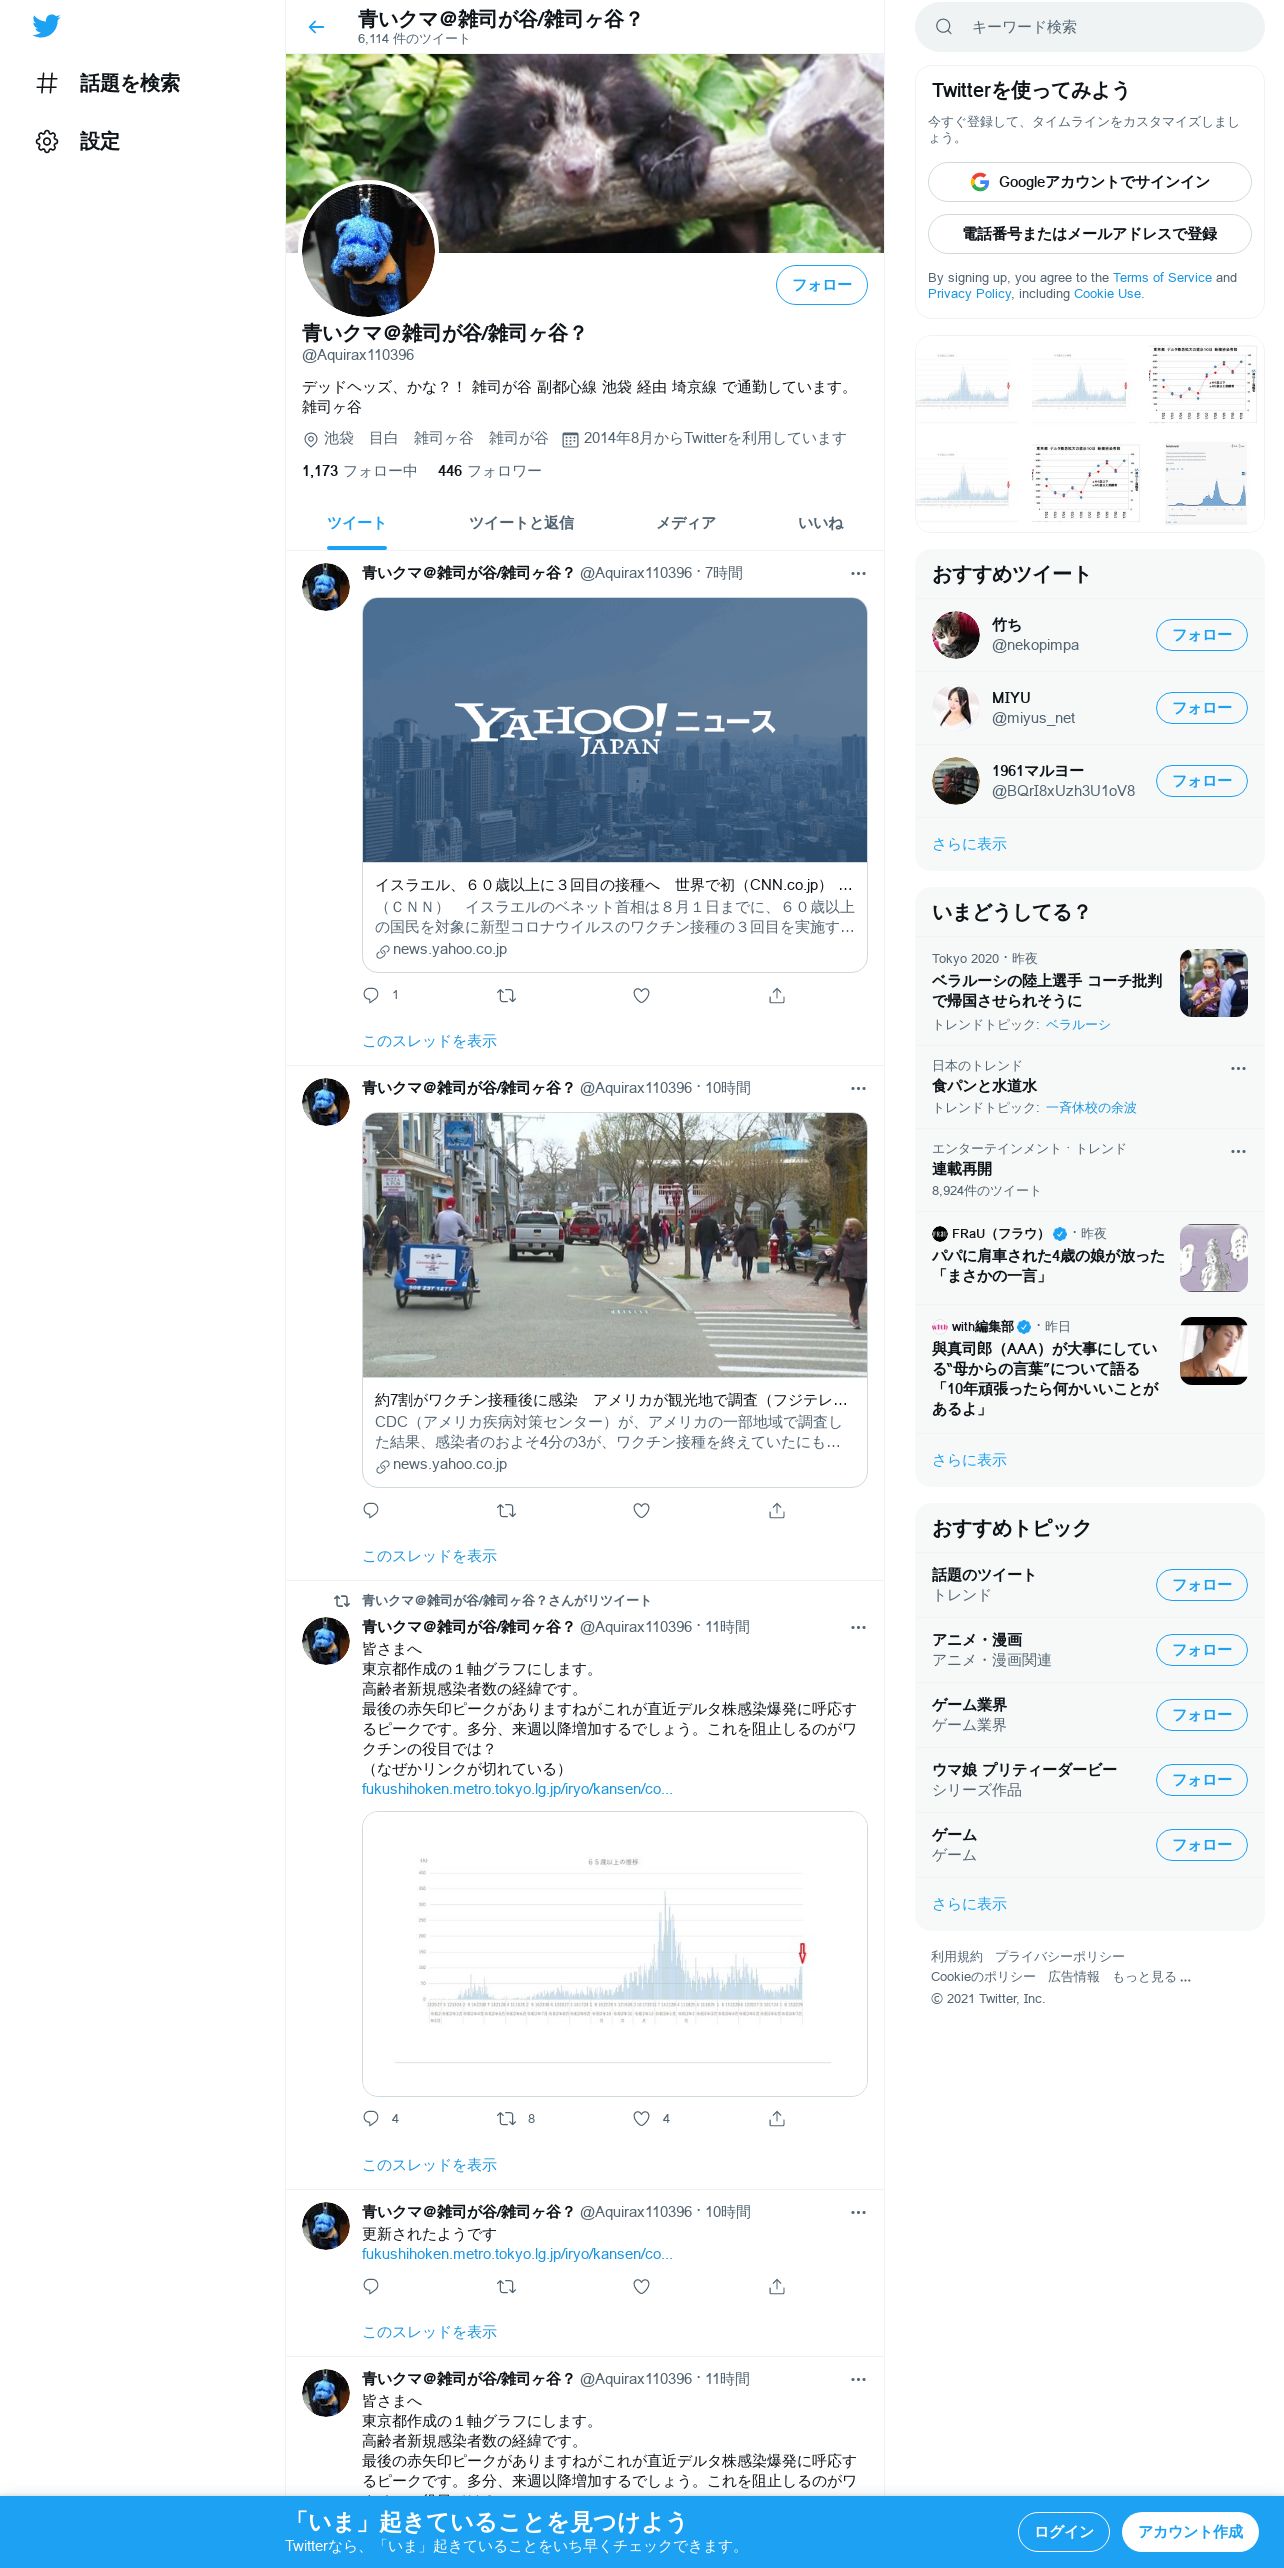Image resolution: width=1284 pixels, height=2568 pixels.
Task: Retweet graph tweet with 8 retweets
Action: pos(506,2118)
